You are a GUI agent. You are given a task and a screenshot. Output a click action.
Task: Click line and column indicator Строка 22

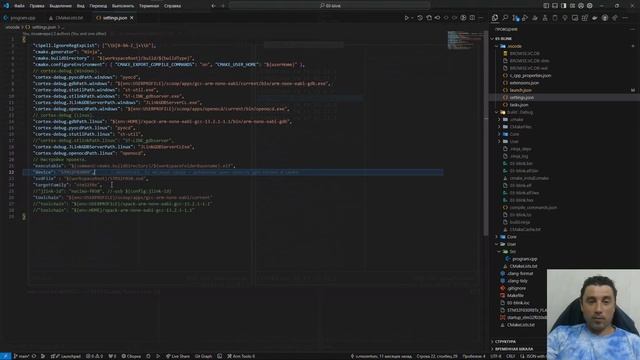pyautogui.click(x=437, y=356)
